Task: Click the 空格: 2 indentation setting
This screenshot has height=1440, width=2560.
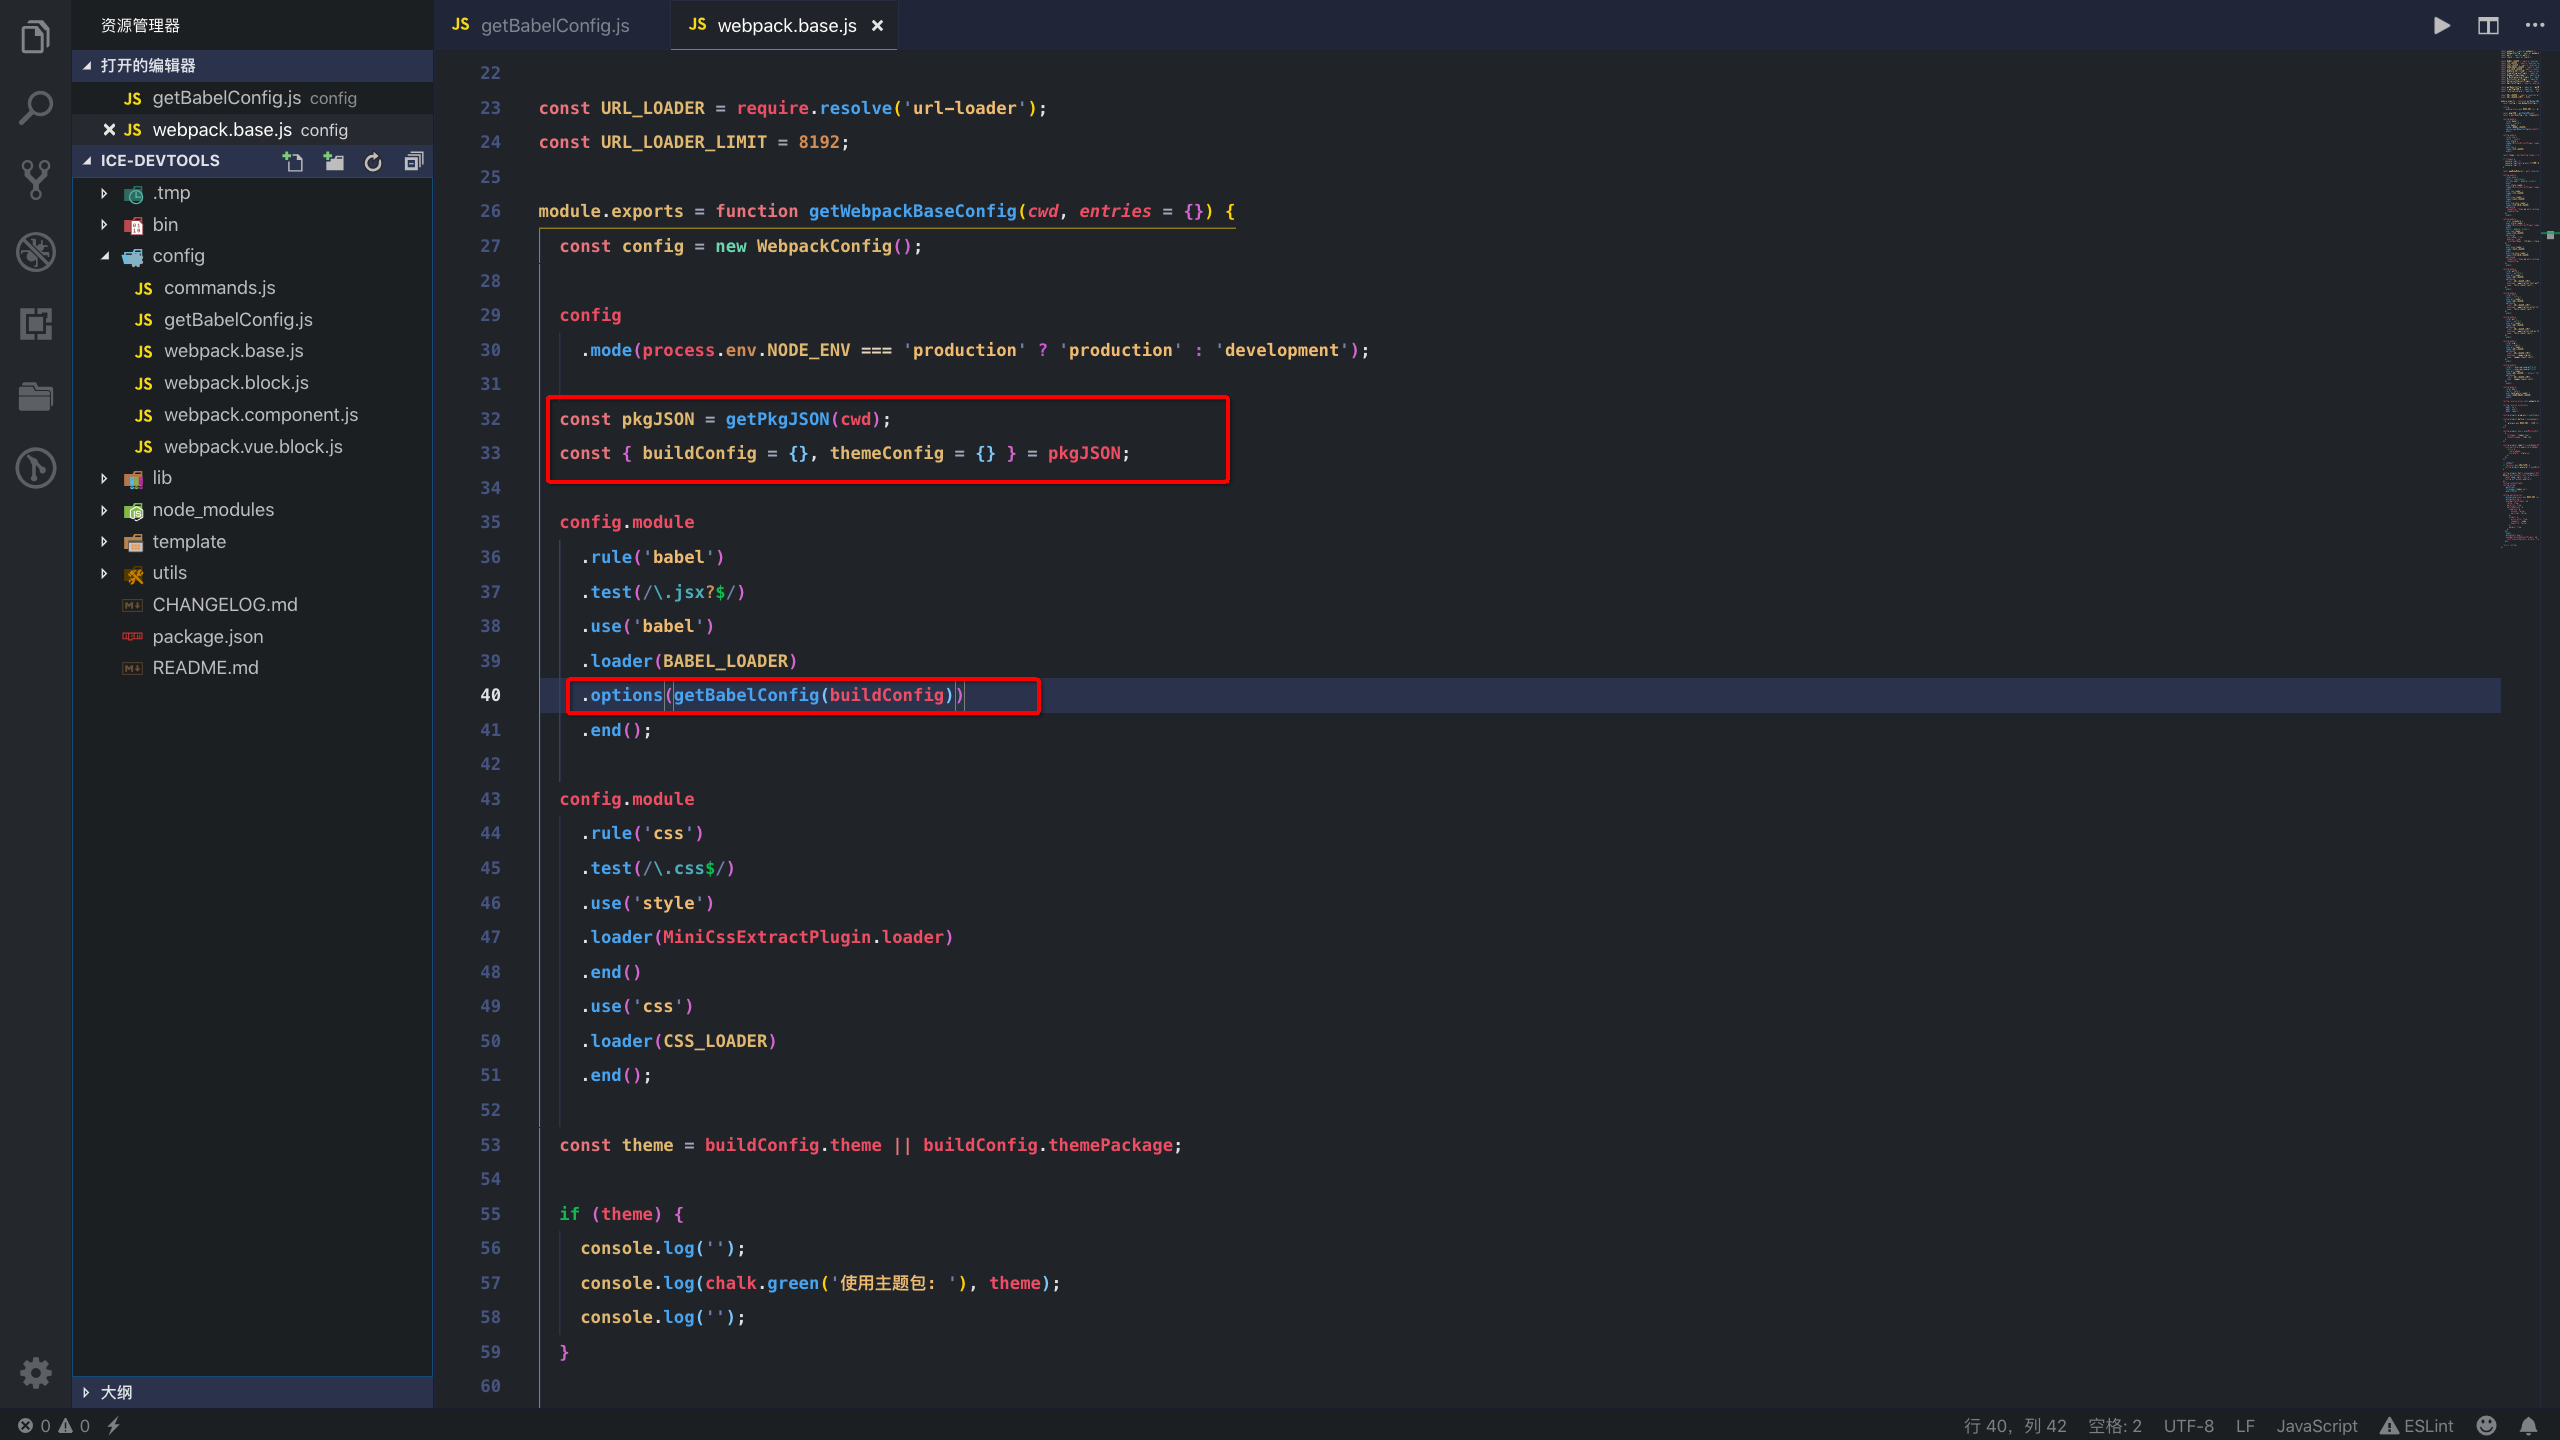Action: (2113, 1425)
